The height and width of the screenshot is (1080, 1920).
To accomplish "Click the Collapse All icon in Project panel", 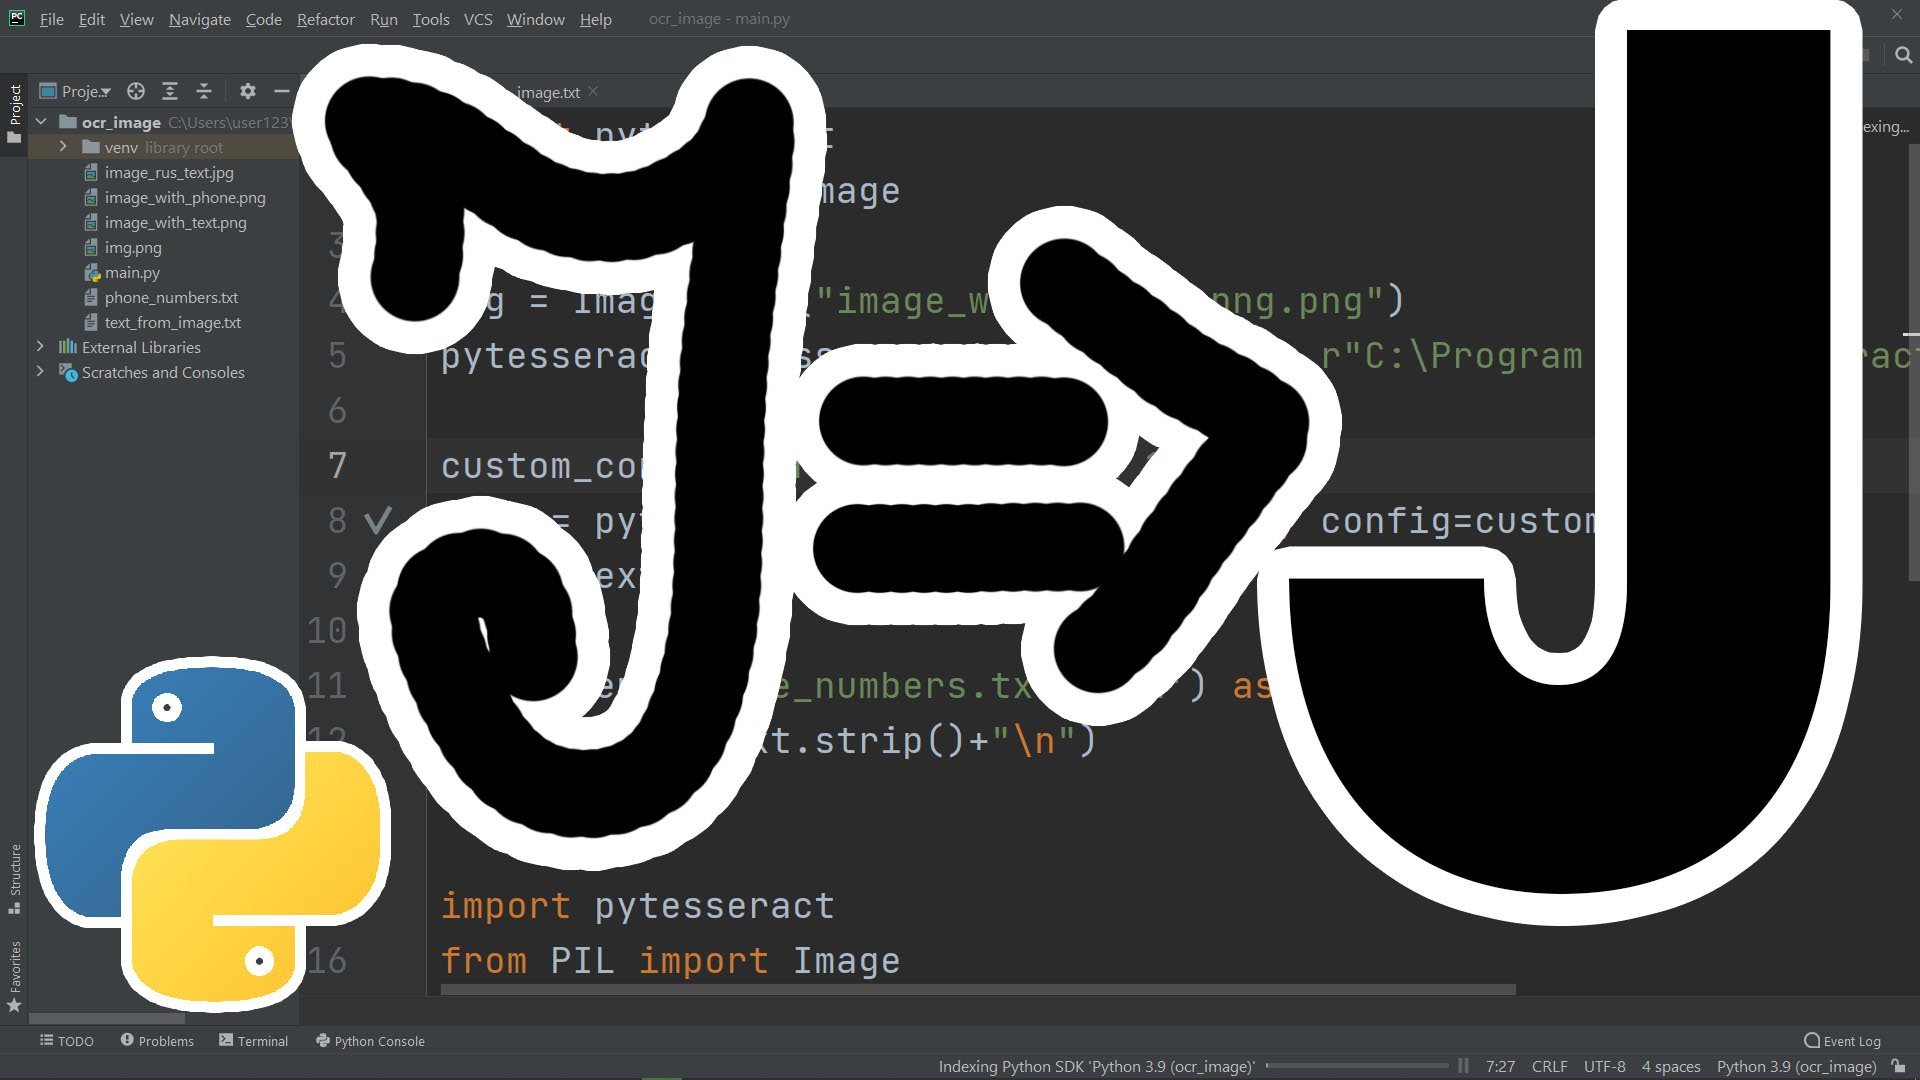I will click(204, 91).
